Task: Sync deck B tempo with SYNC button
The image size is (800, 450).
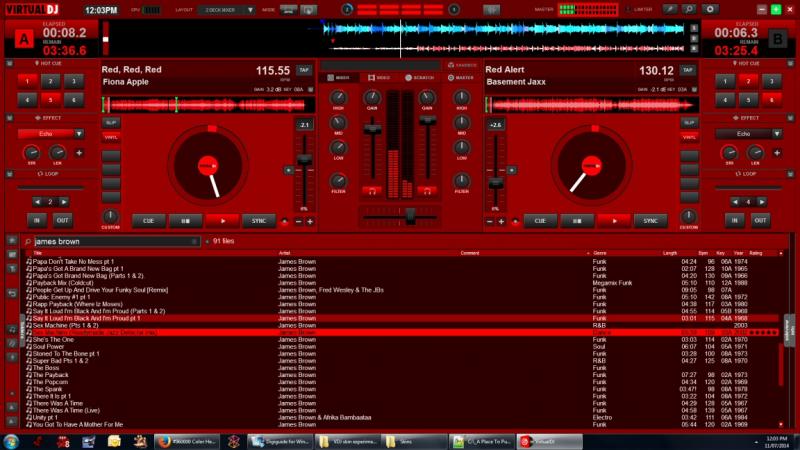Action: pos(651,221)
